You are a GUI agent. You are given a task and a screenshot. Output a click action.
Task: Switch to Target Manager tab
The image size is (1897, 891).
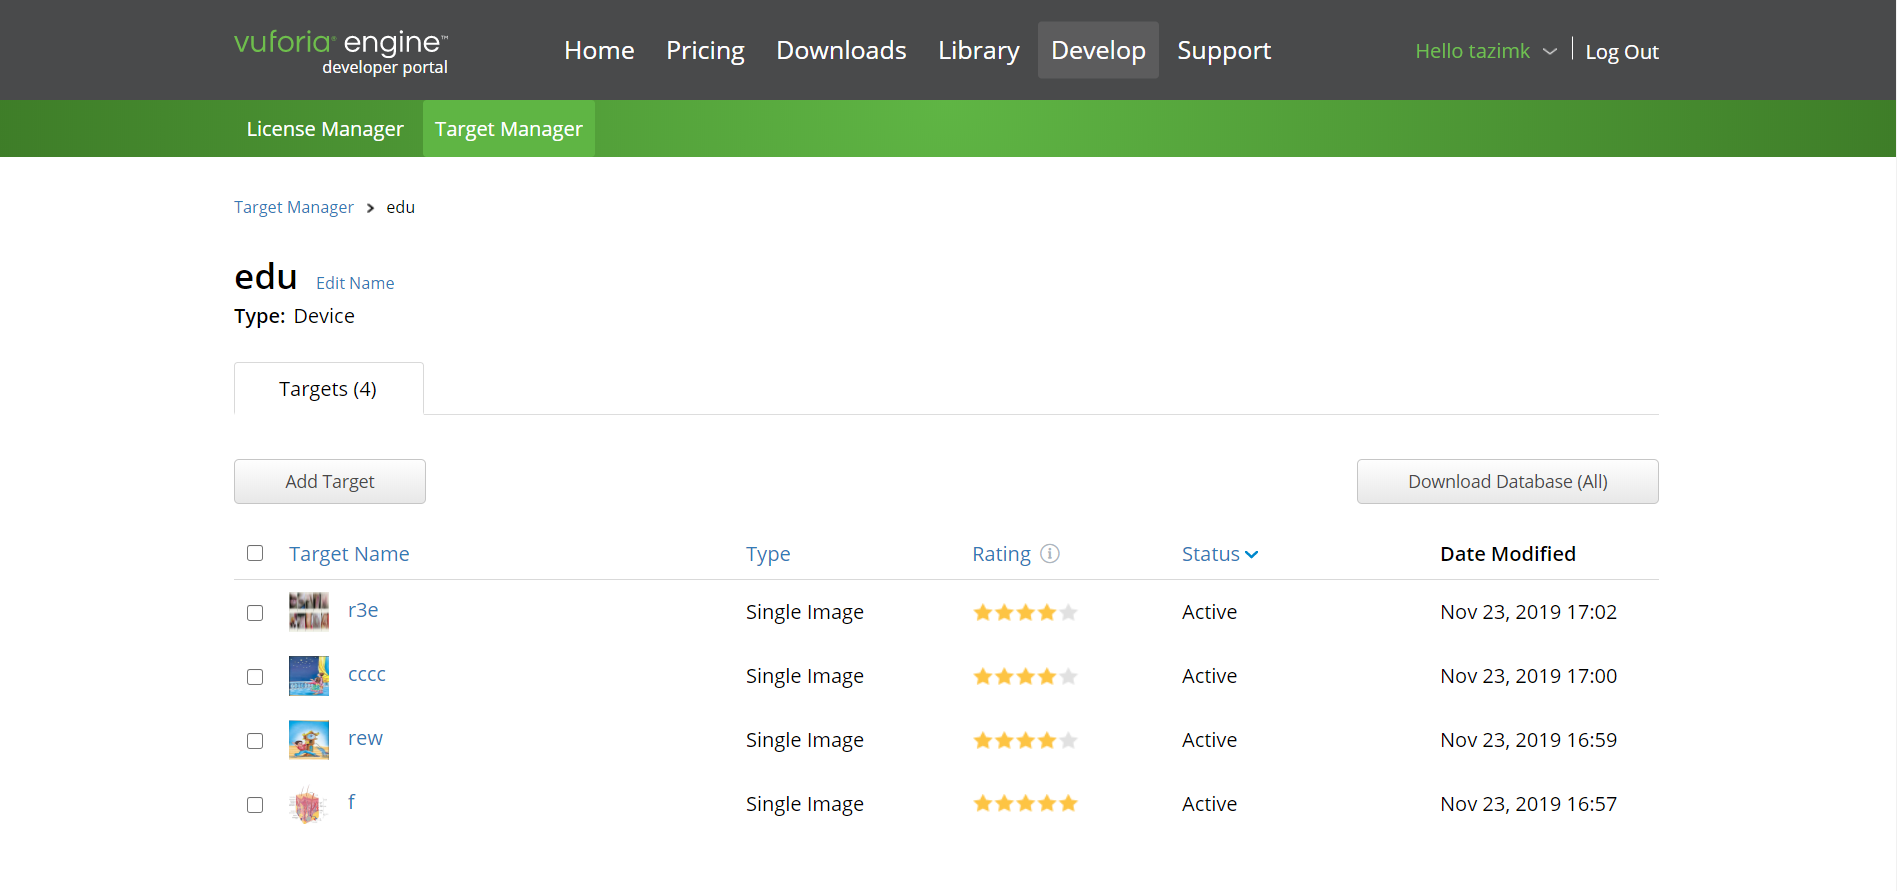[x=509, y=129]
